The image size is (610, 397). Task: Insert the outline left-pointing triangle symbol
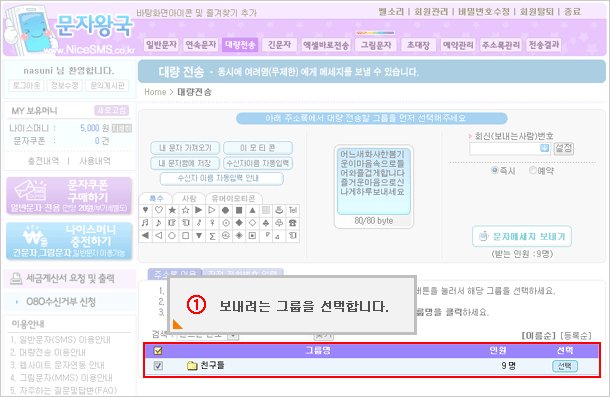click(159, 235)
